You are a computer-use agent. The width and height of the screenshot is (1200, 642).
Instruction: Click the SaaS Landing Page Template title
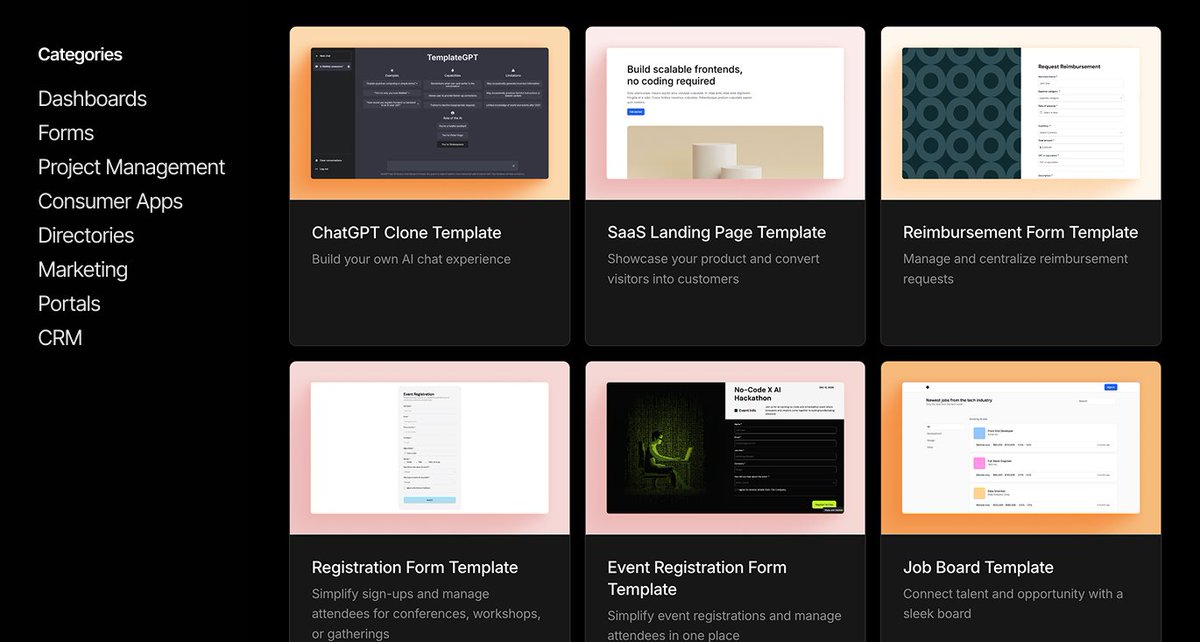(717, 232)
